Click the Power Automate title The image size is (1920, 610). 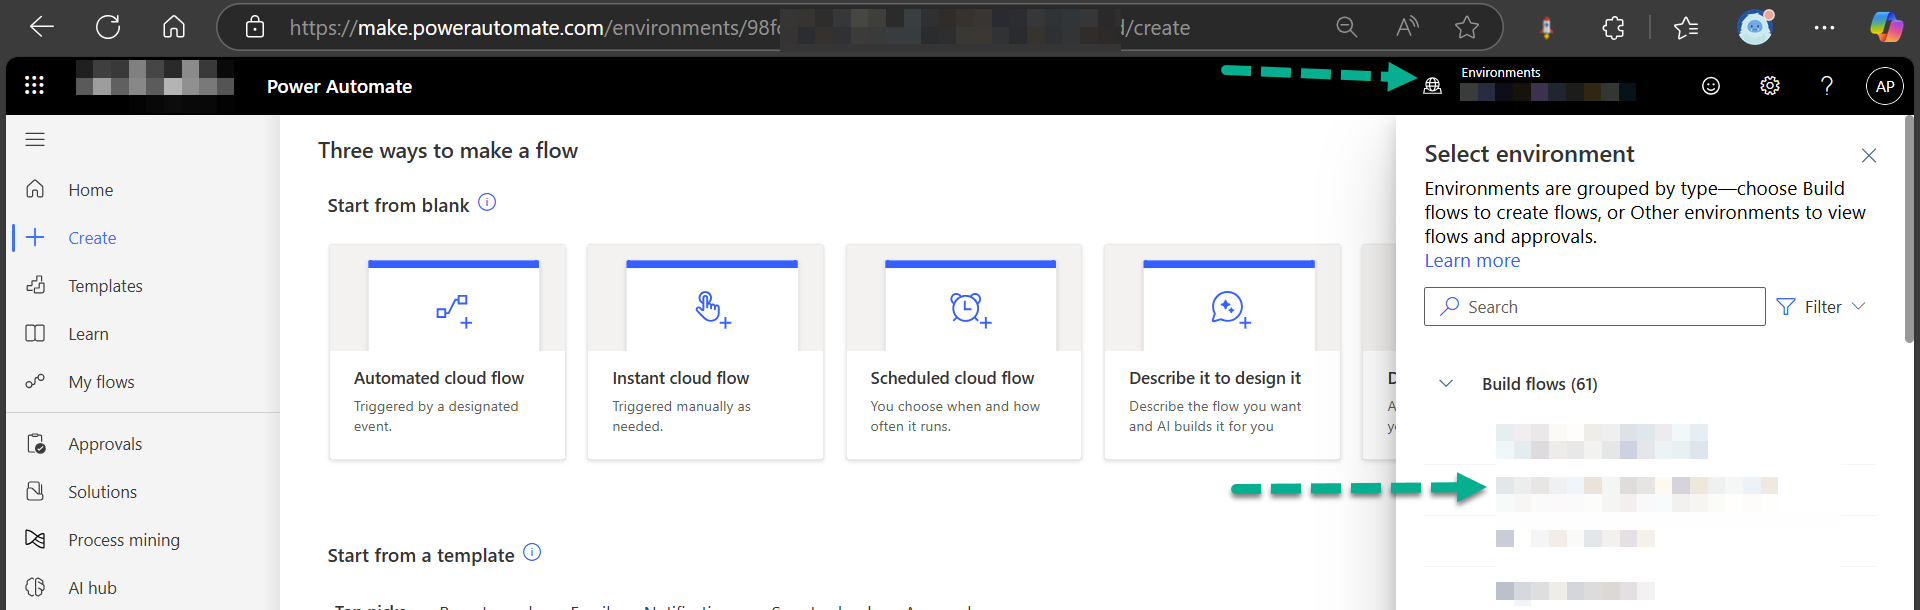[x=339, y=87]
